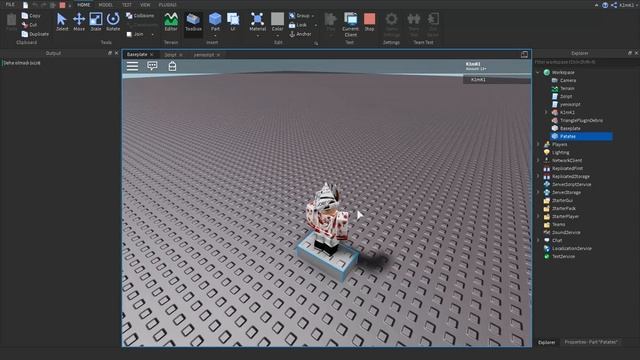Switch to the Script document tab

(x=170, y=55)
